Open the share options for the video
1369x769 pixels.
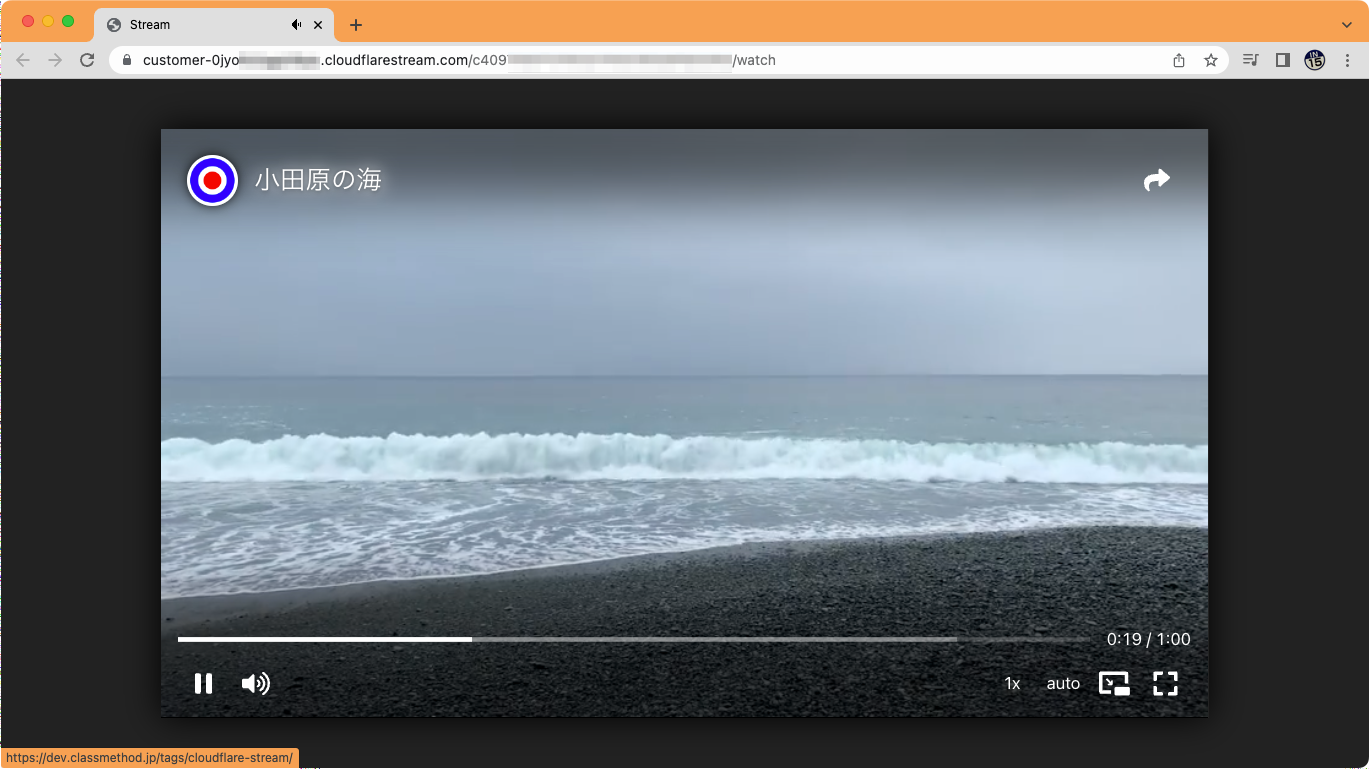point(1156,179)
